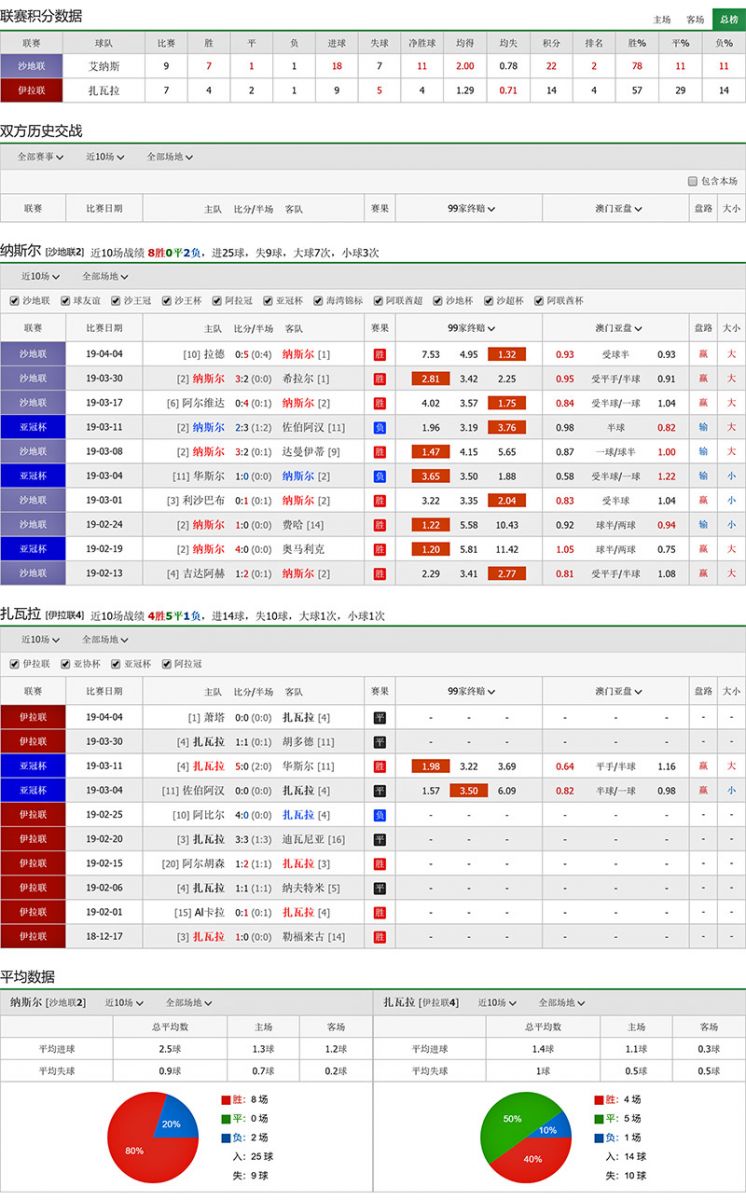Enable the 包含本场 checkbox

point(692,181)
